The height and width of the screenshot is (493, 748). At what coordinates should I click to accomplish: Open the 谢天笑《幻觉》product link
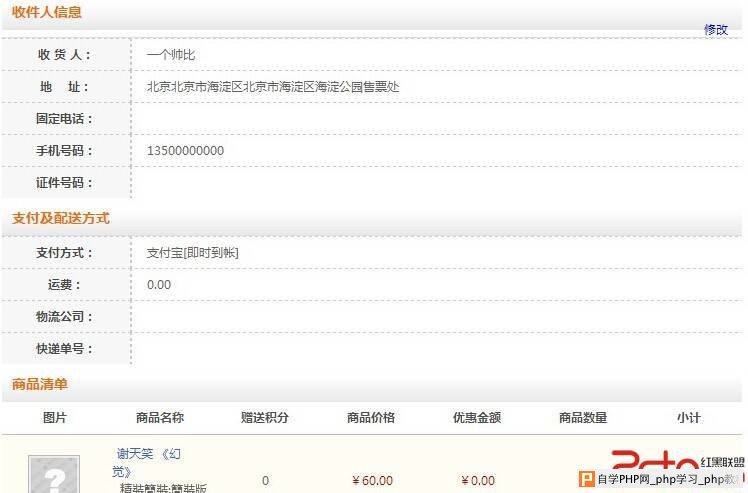[146, 462]
